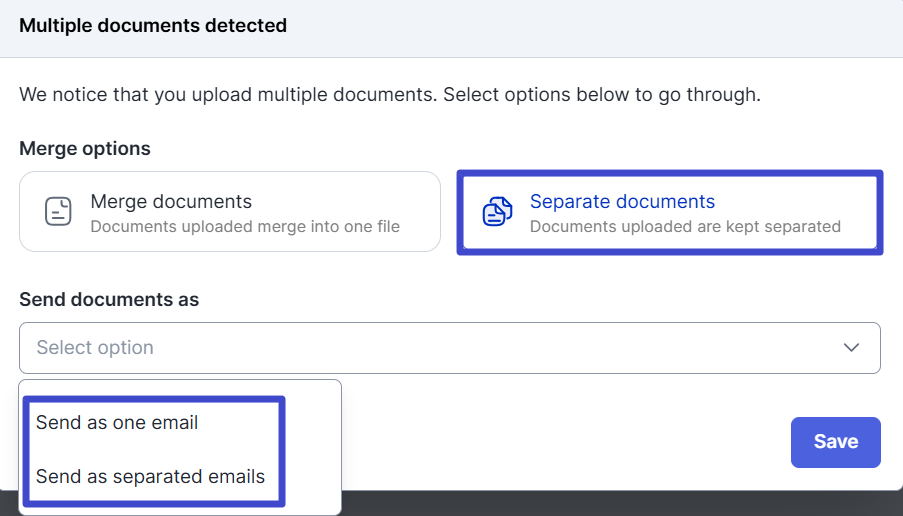Viewport: 903px width, 516px height.
Task: Open the Select option combo box
Action: coord(449,348)
